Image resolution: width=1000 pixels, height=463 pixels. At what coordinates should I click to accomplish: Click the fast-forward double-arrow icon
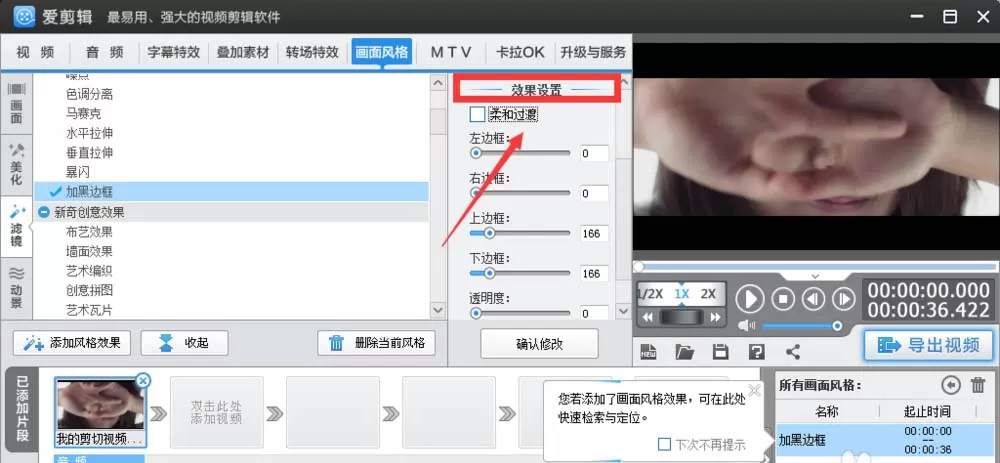tap(715, 317)
